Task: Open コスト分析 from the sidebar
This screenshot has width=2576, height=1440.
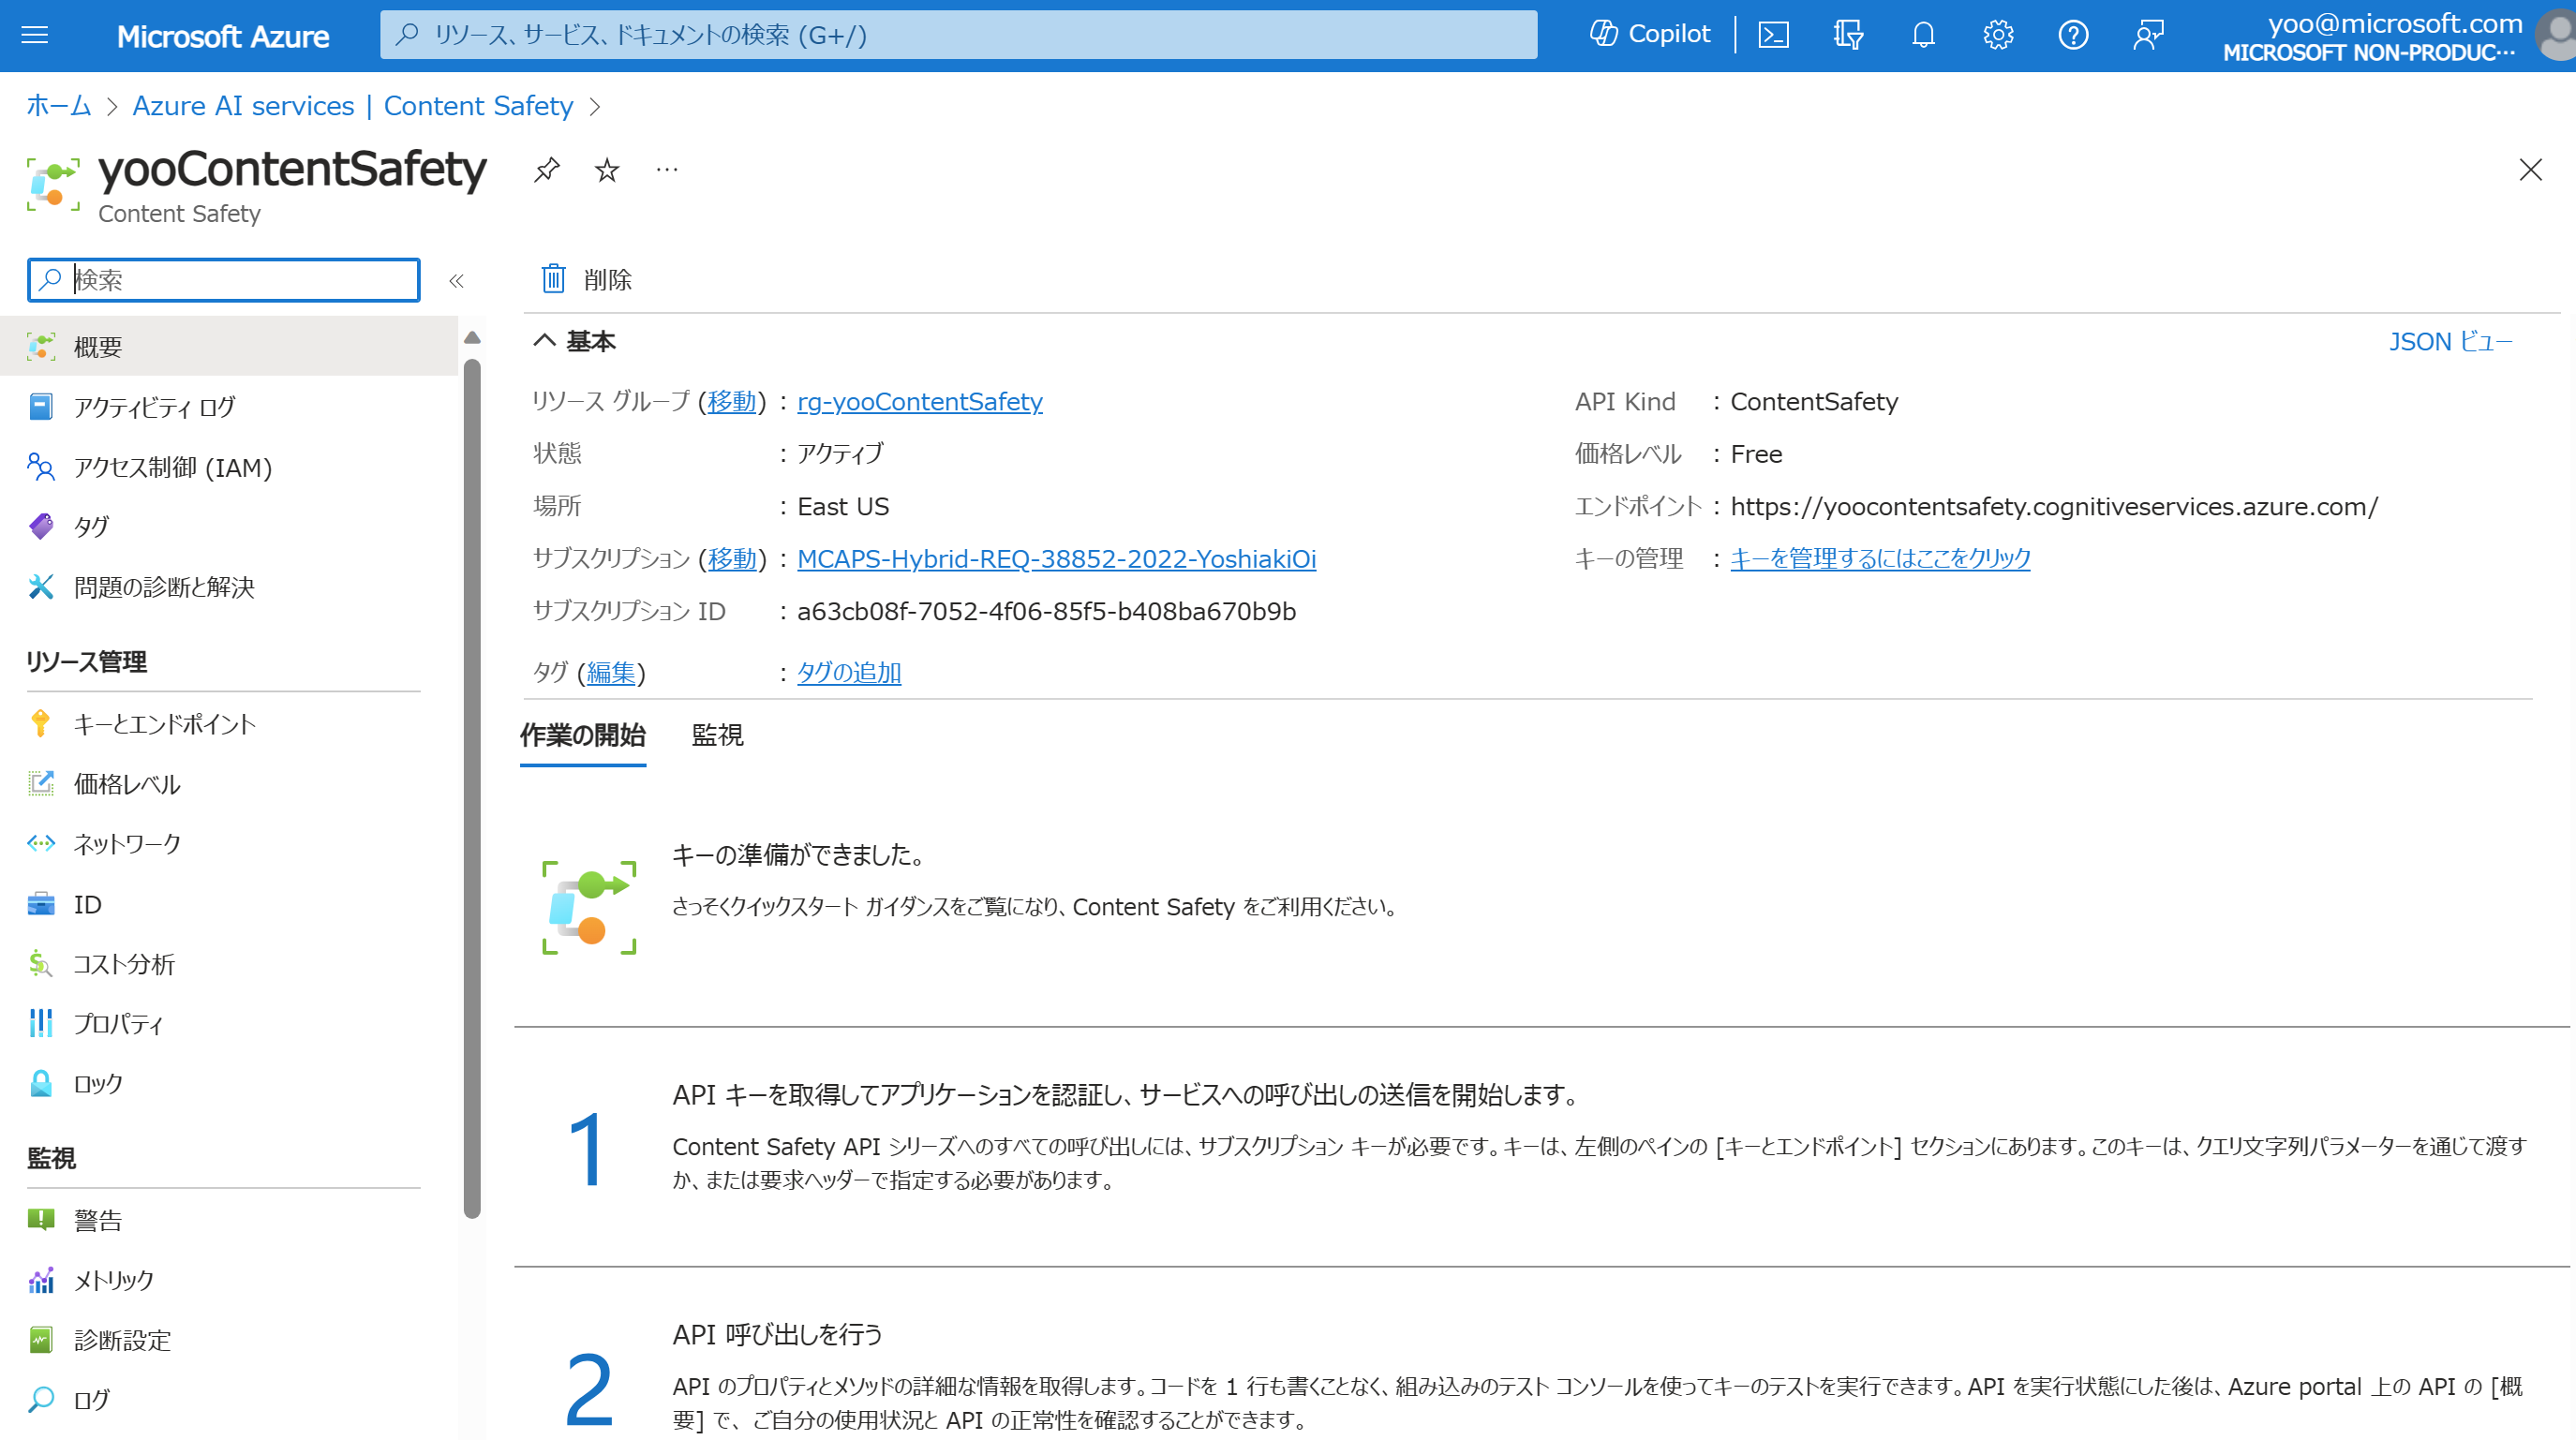Action: click(x=123, y=964)
